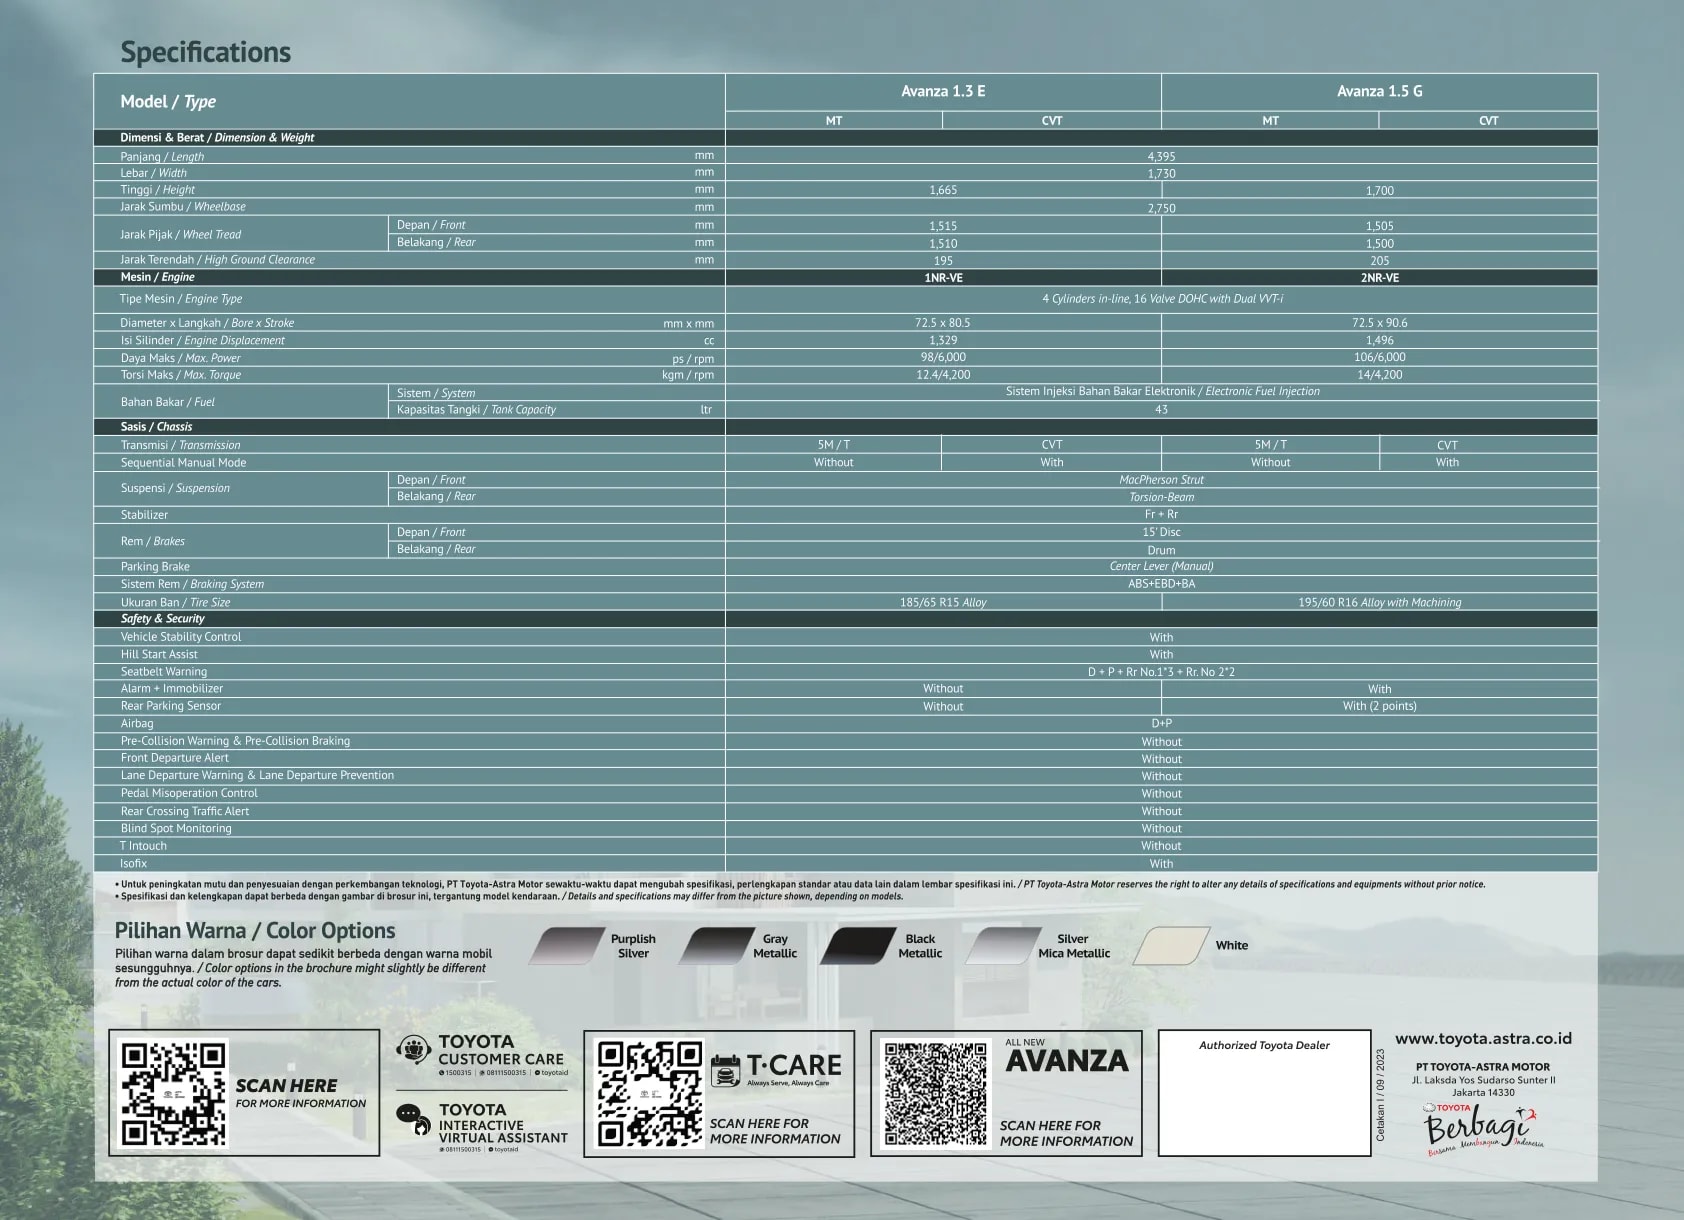Click the T-Care QR code

[x=650, y=1093]
